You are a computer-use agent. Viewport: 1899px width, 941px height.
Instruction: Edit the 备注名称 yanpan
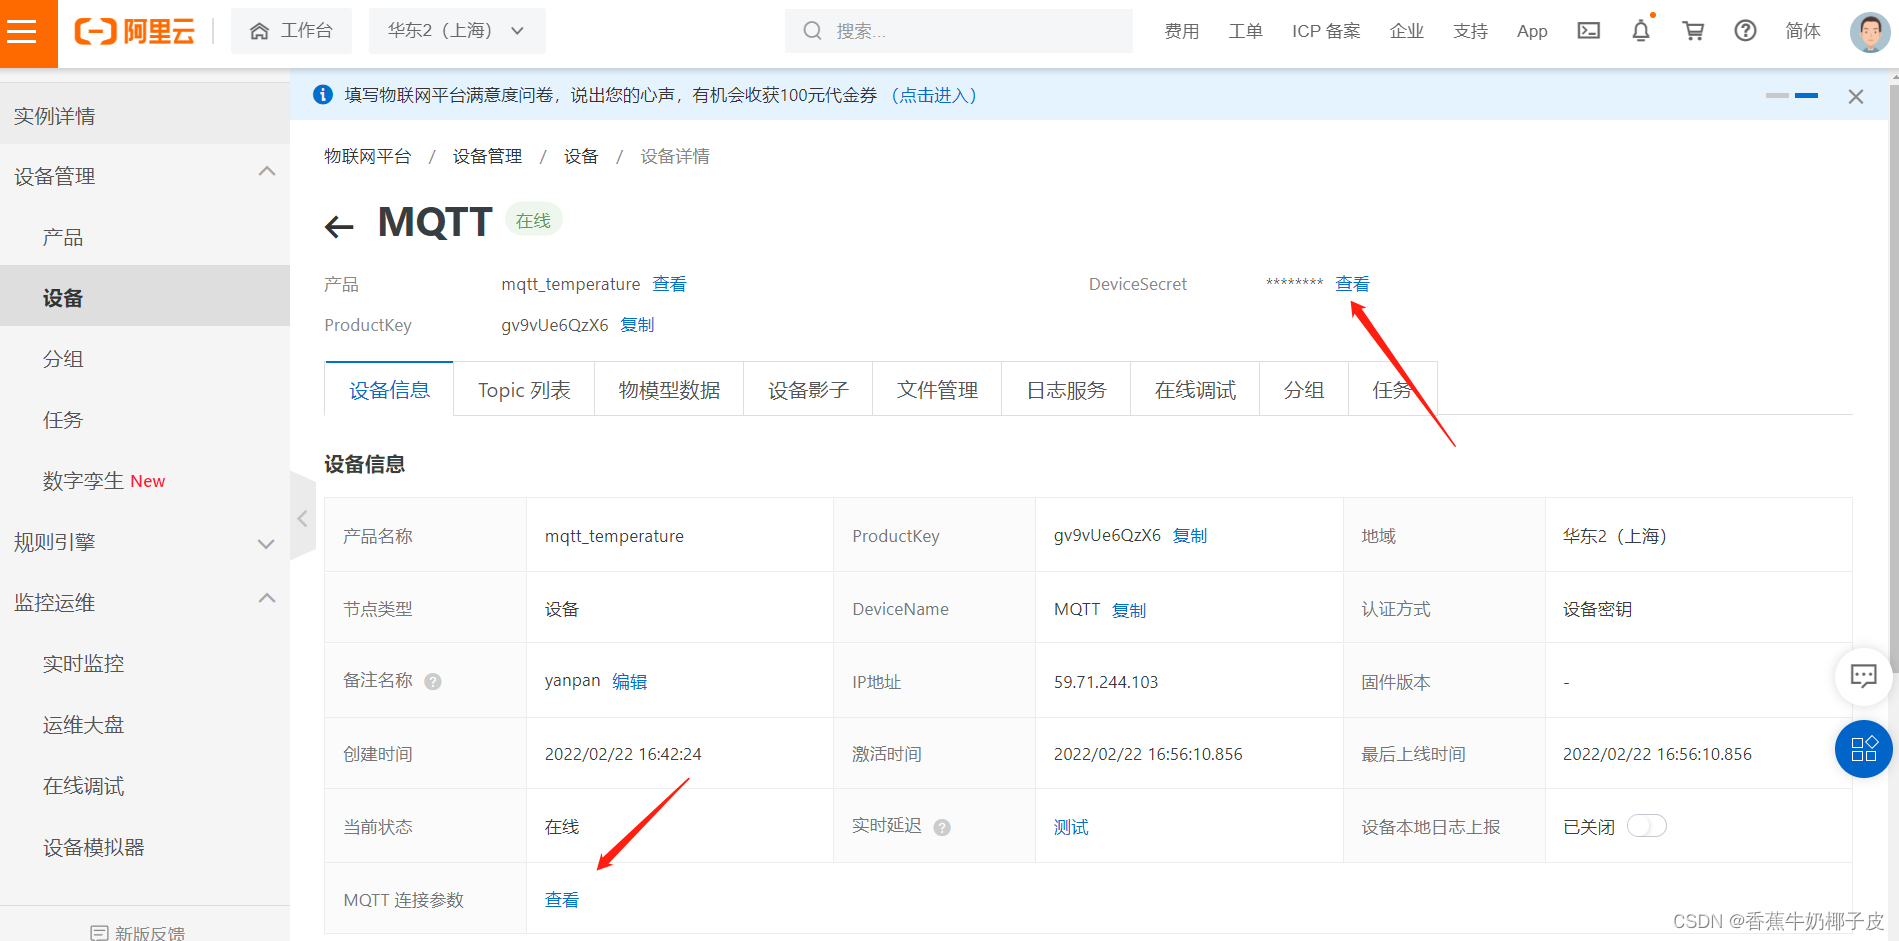coord(629,682)
